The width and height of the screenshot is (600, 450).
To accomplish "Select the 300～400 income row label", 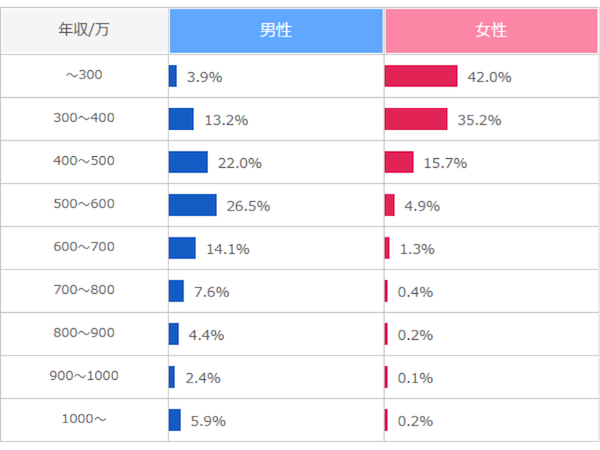I will tap(84, 119).
